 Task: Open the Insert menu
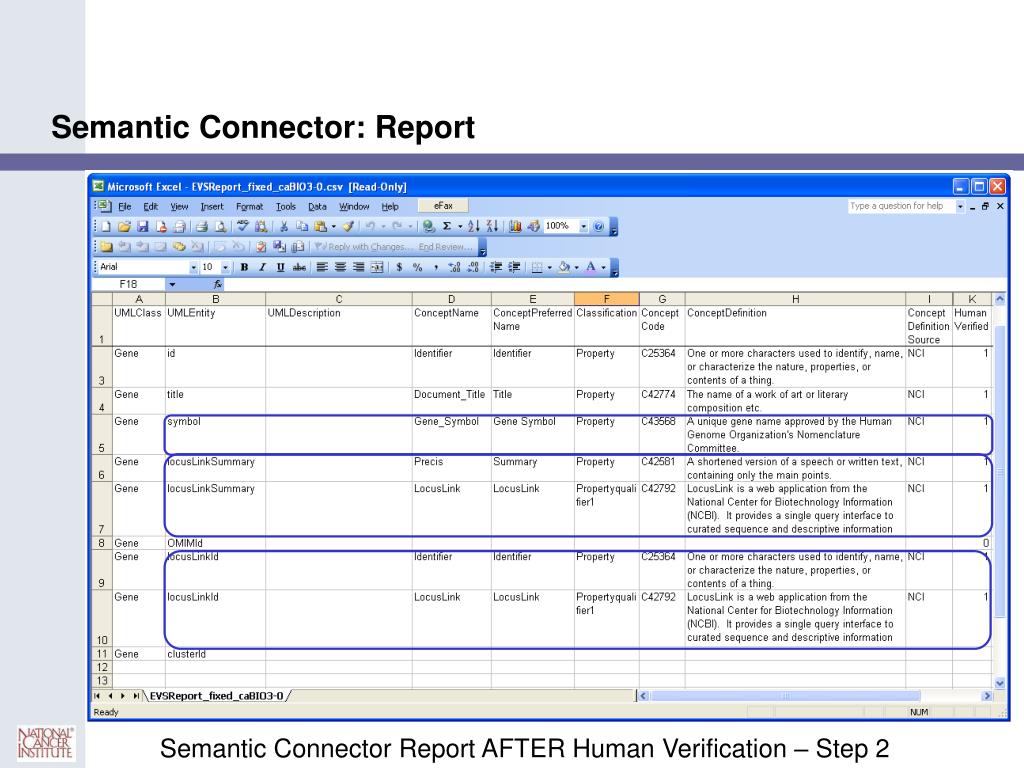click(212, 206)
